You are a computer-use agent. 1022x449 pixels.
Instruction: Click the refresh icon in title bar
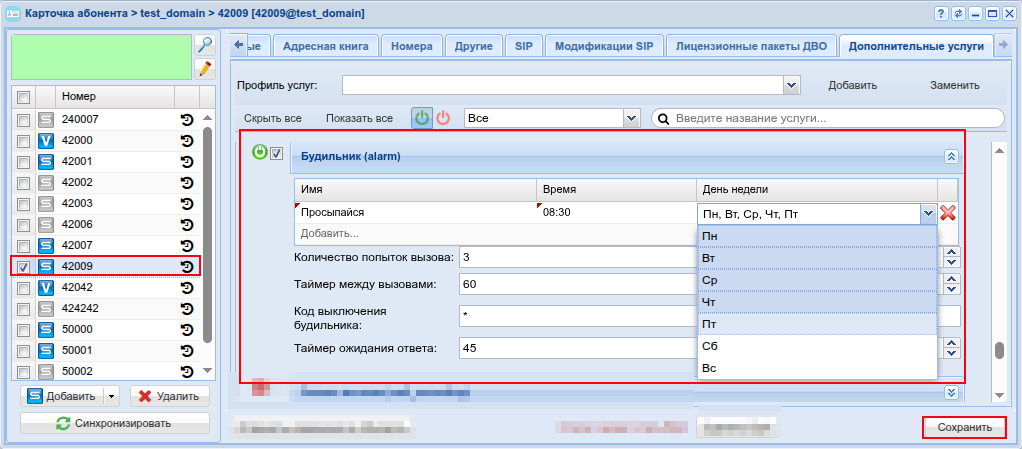958,13
